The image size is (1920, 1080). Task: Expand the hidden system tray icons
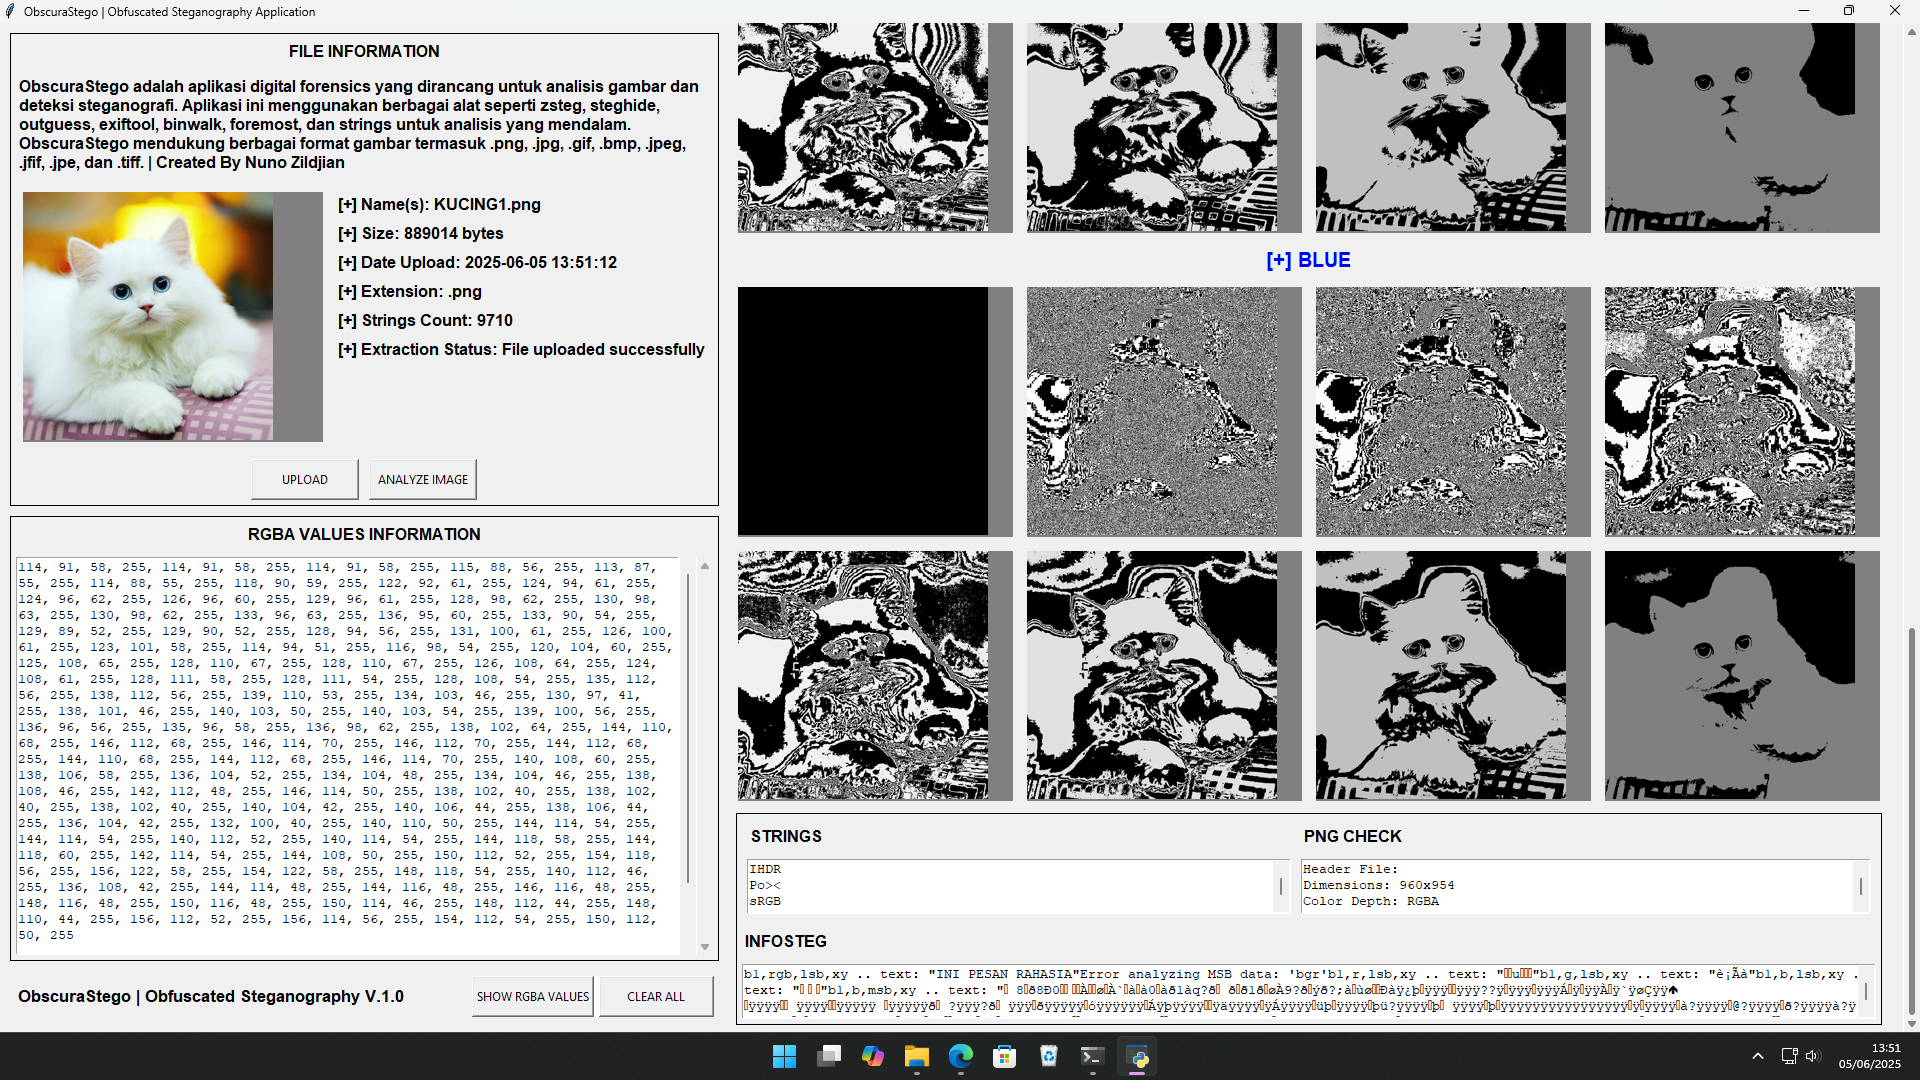coord(1758,1056)
